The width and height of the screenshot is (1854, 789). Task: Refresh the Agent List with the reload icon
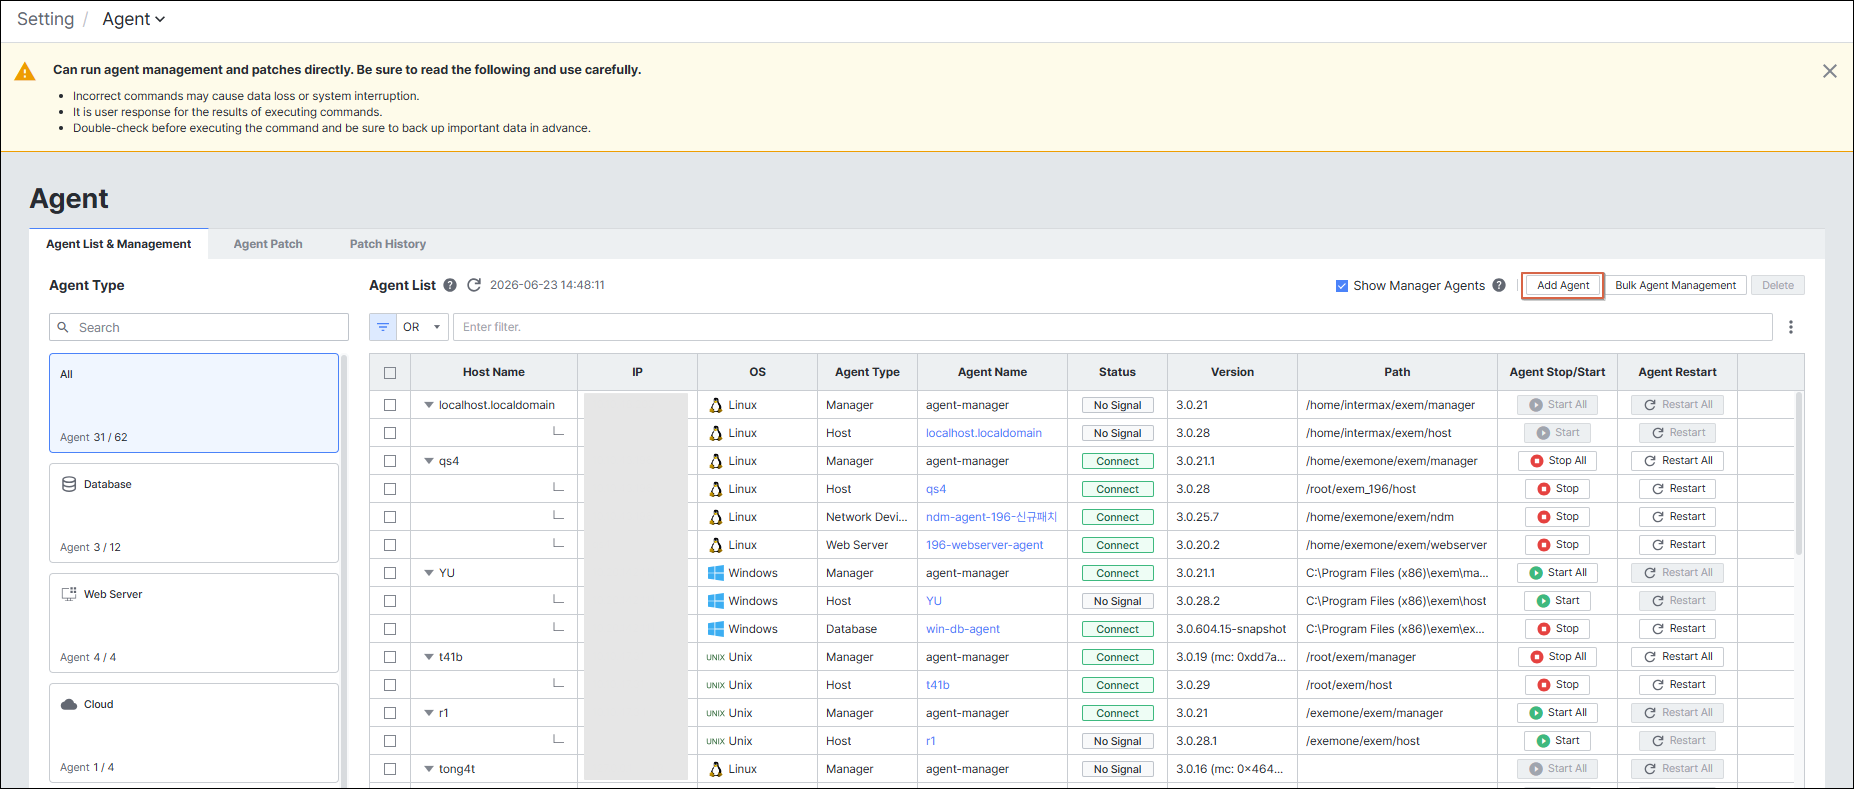[474, 285]
